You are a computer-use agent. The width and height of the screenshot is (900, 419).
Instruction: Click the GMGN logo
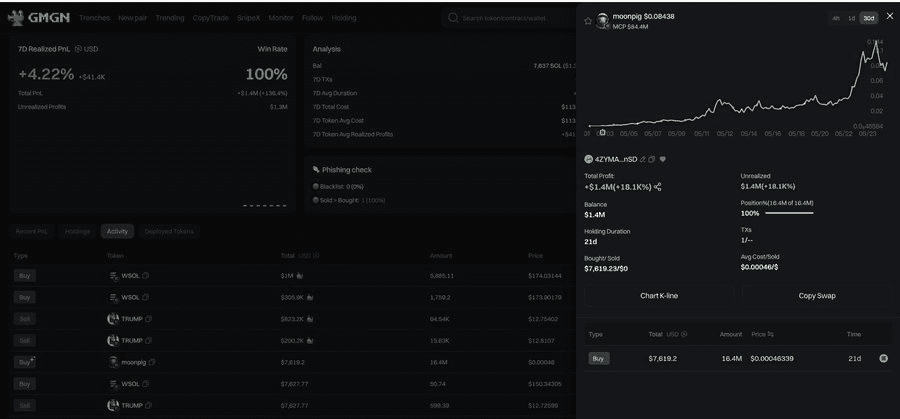click(x=39, y=17)
